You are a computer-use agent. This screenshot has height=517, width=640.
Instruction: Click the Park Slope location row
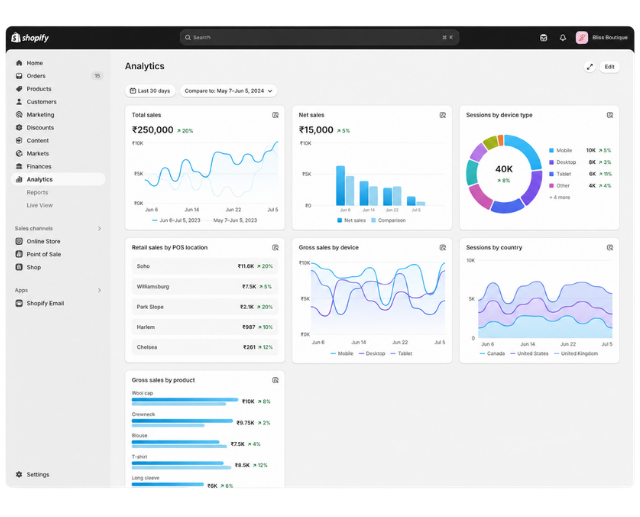pyautogui.click(x=204, y=307)
